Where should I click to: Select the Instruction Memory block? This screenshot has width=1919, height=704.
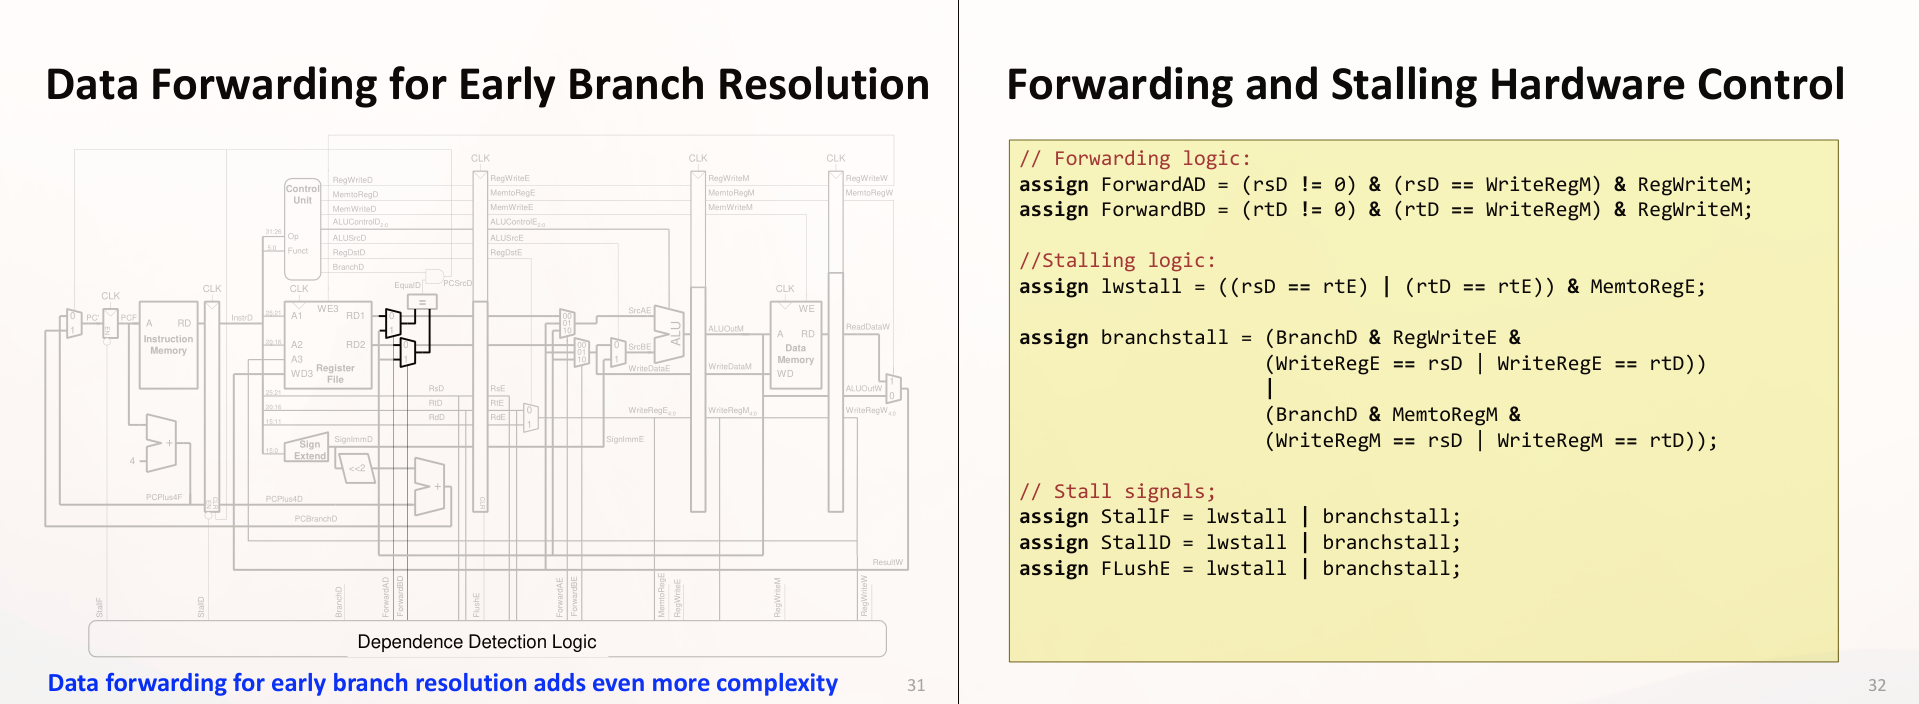pyautogui.click(x=168, y=345)
